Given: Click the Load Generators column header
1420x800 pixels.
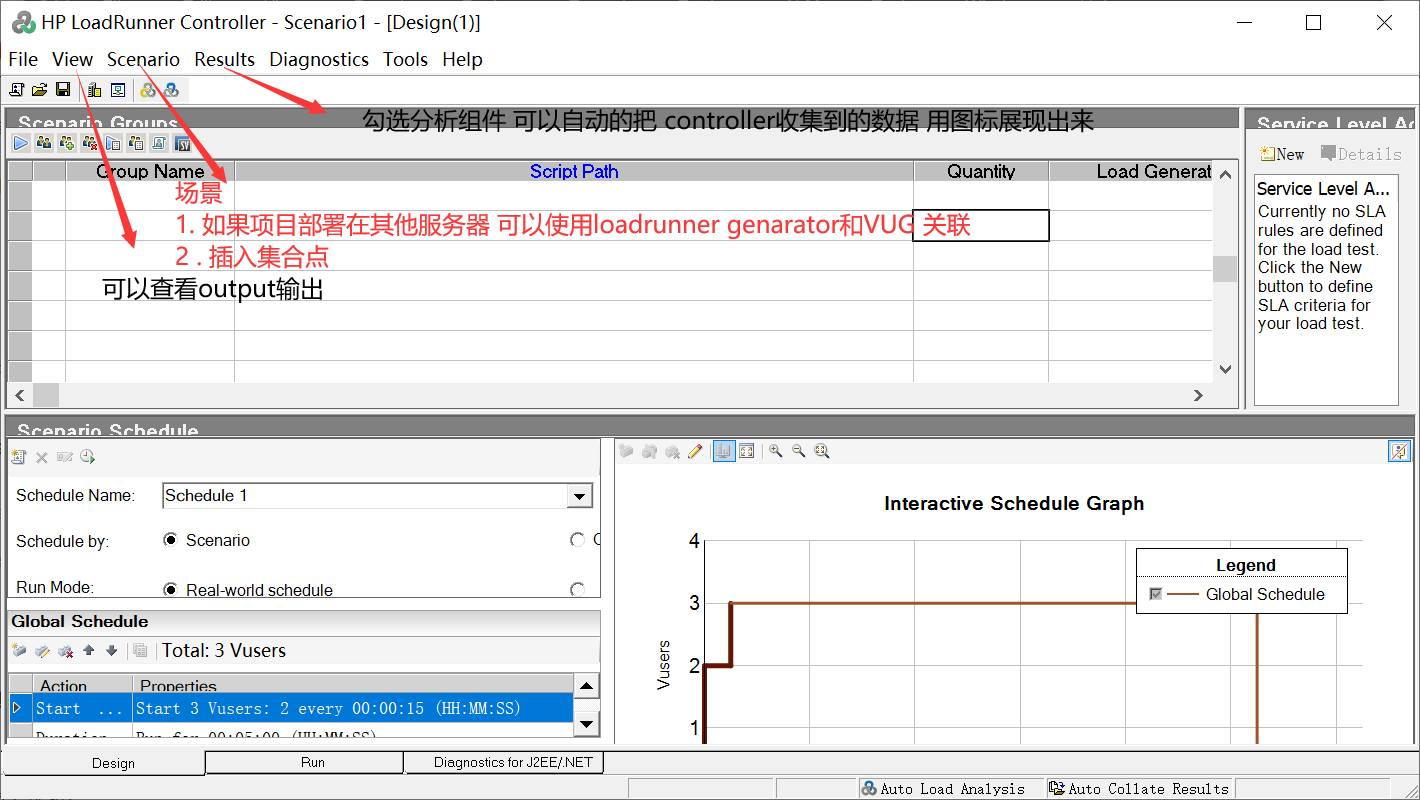Looking at the screenshot, I should click(x=1131, y=171).
